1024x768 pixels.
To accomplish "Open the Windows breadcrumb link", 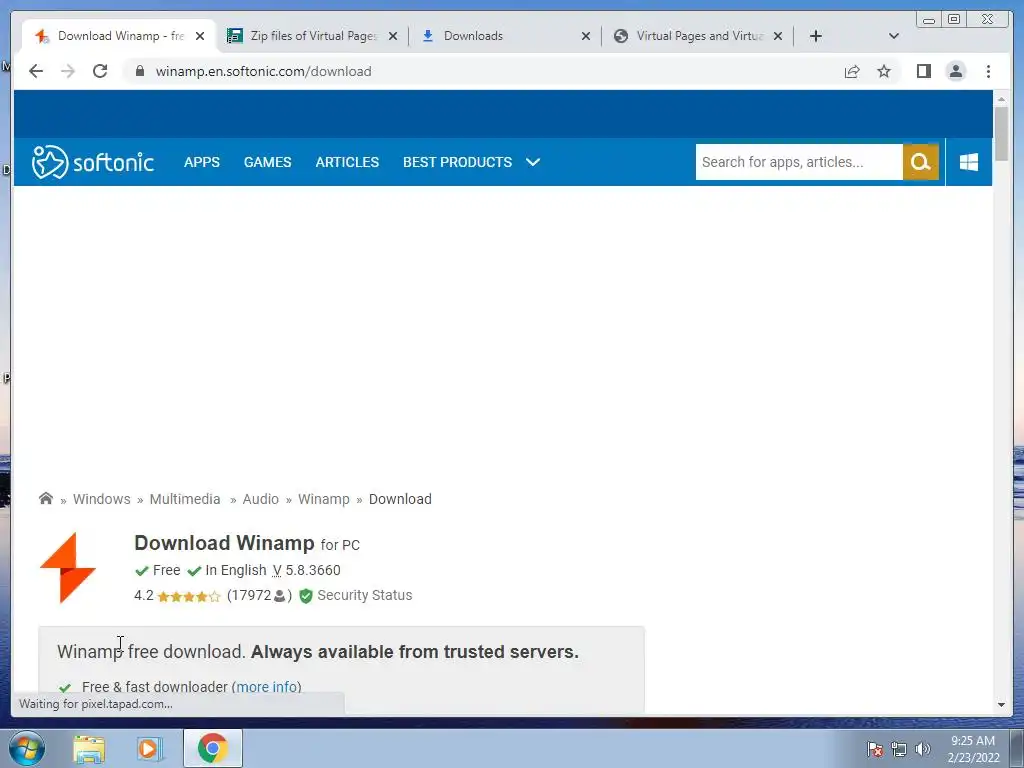I will (x=101, y=499).
